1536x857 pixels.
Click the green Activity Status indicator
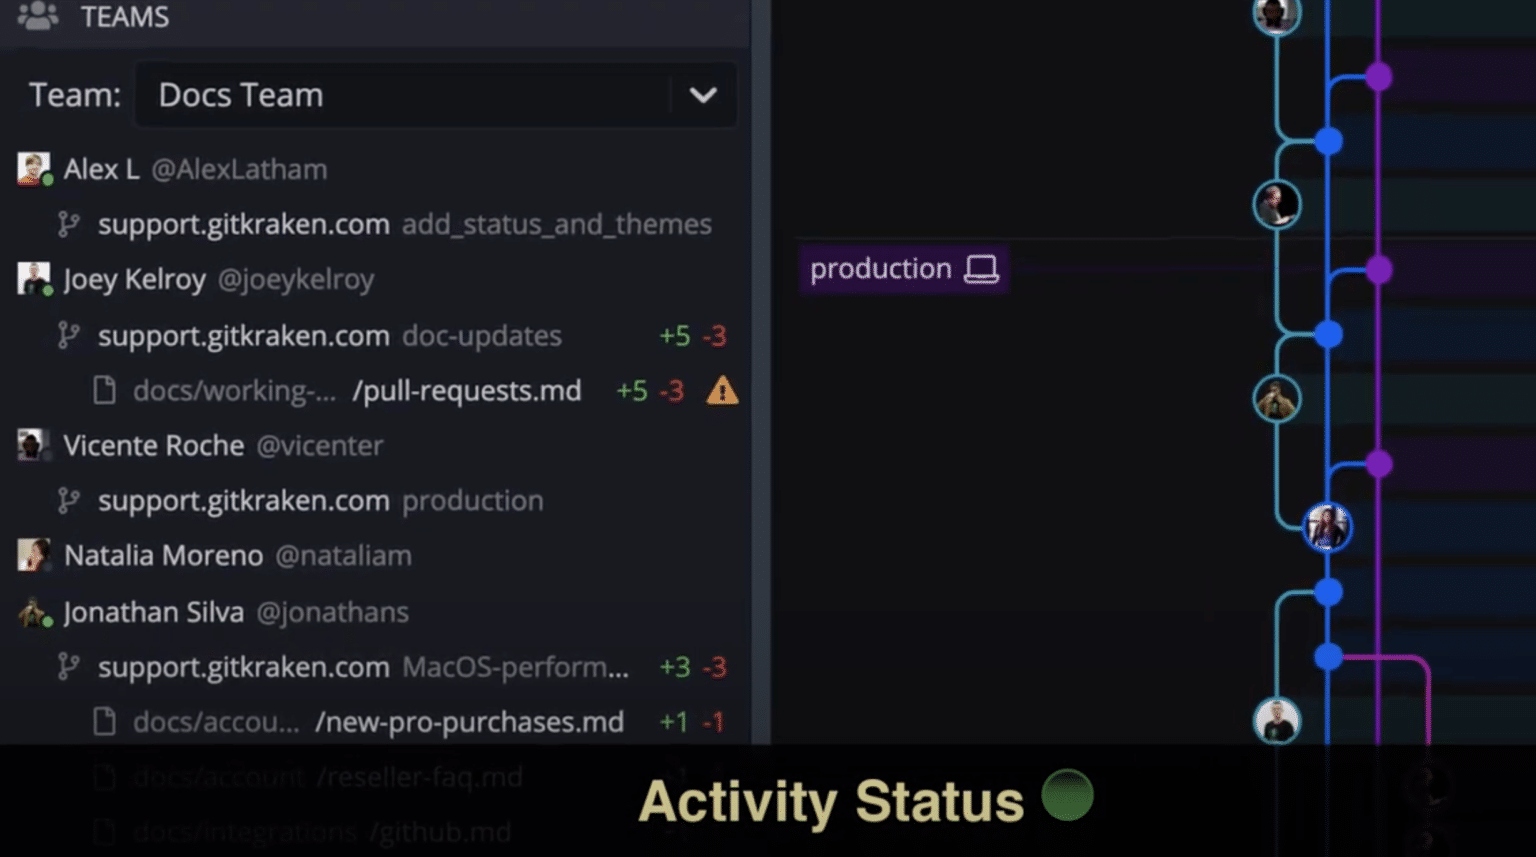coord(1068,796)
